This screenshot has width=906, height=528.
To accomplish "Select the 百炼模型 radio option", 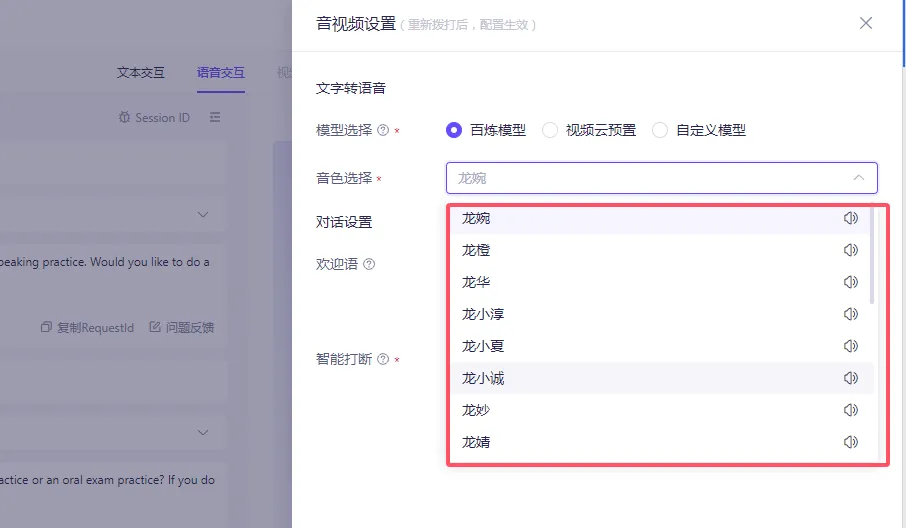I will point(455,130).
